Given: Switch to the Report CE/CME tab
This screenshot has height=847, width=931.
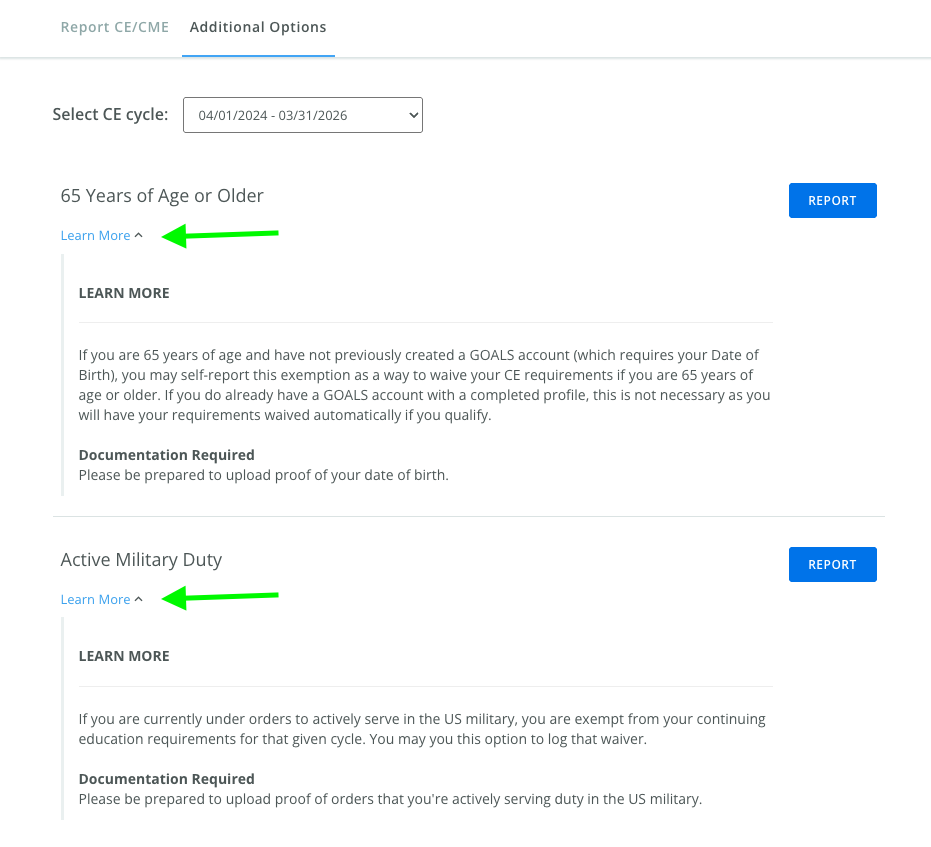Looking at the screenshot, I should tap(114, 27).
